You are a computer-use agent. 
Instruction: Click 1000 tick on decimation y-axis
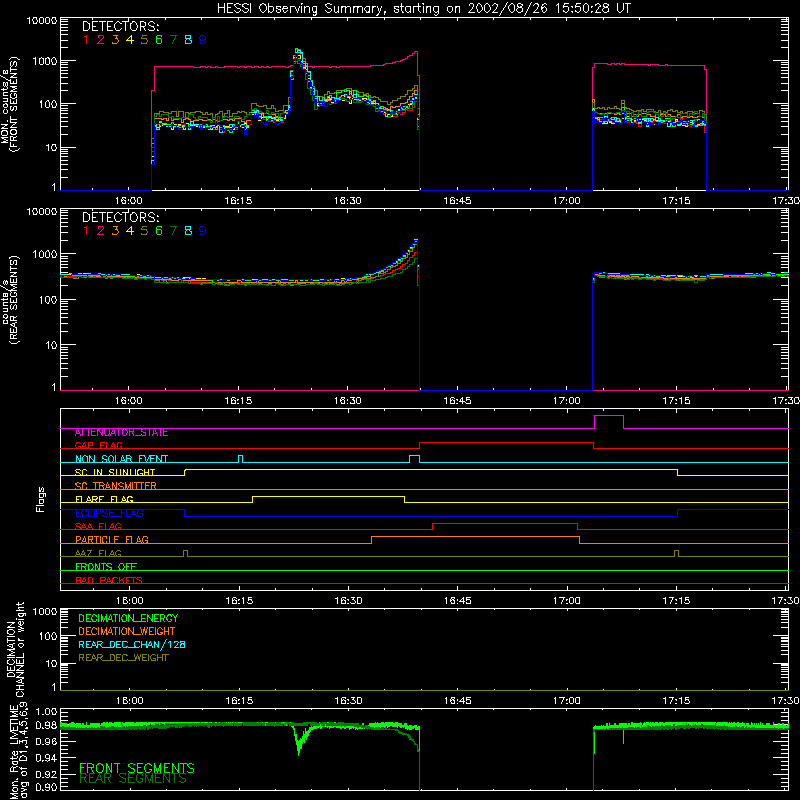45,612
